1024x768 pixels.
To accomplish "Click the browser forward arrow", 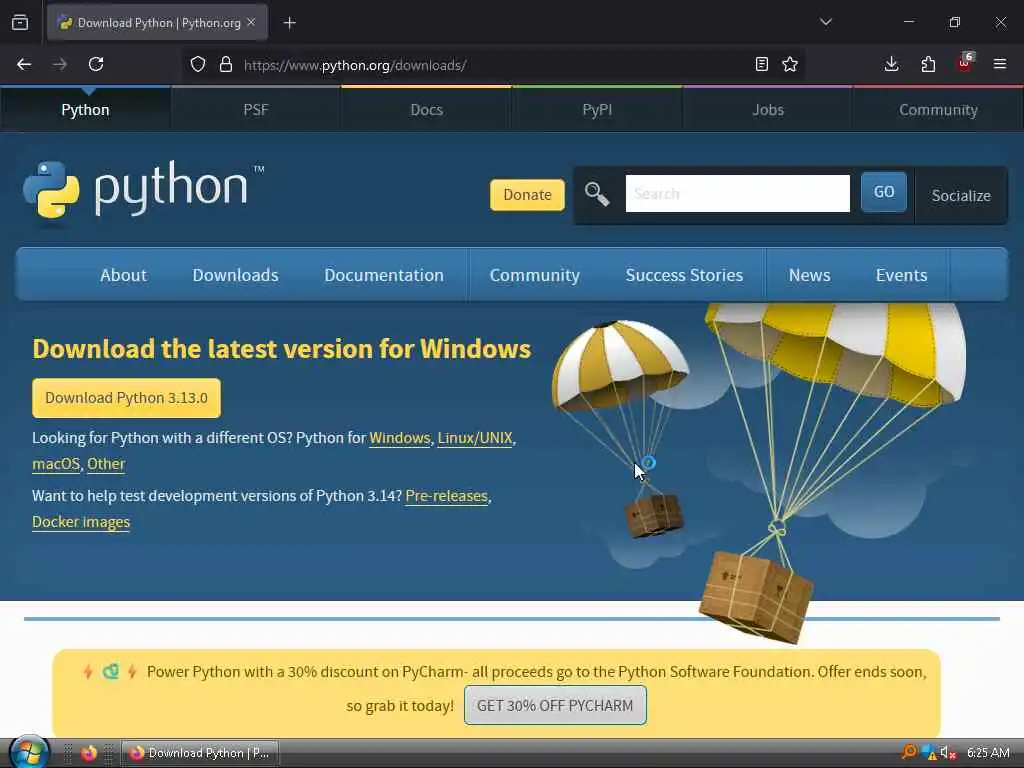I will 60,64.
